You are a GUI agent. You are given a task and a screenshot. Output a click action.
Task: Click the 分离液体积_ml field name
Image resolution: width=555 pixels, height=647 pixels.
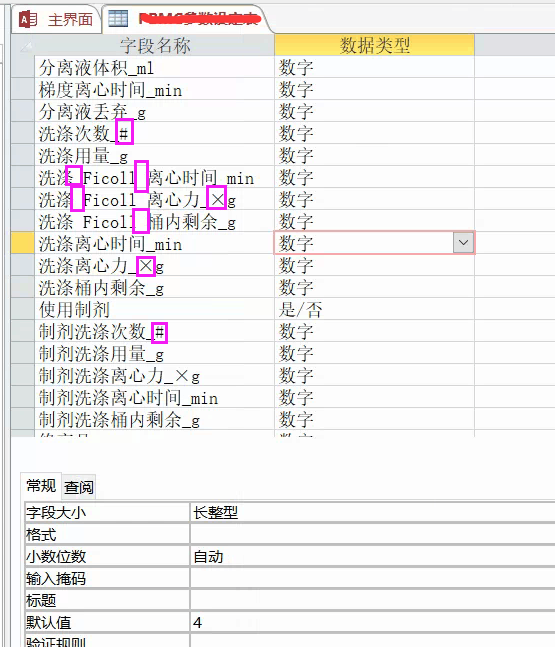(97, 67)
